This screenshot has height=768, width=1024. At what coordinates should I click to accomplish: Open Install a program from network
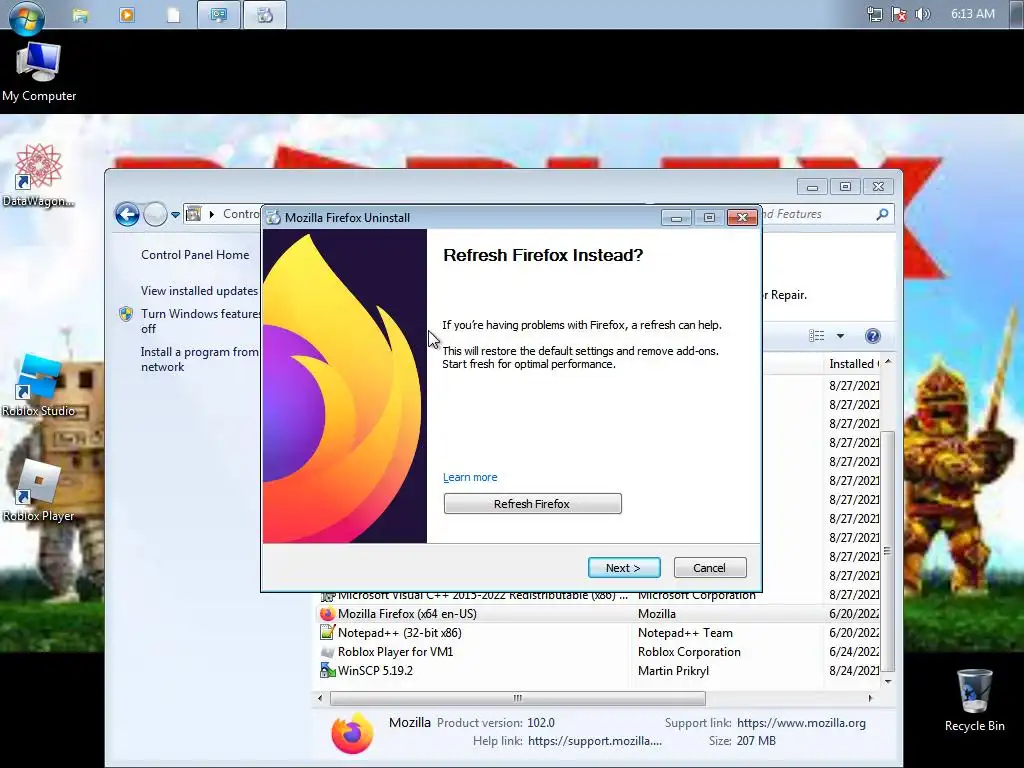200,359
